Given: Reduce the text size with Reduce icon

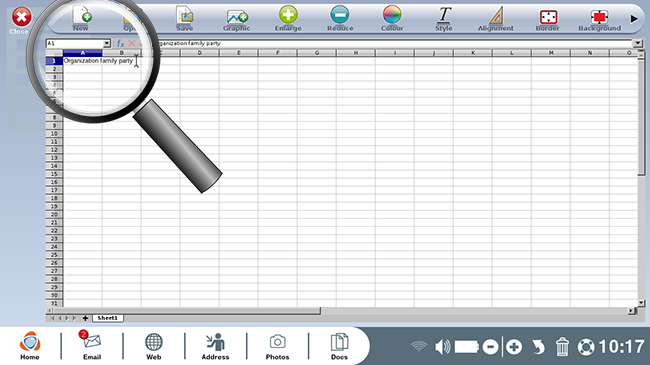Looking at the screenshot, I should coord(340,18).
